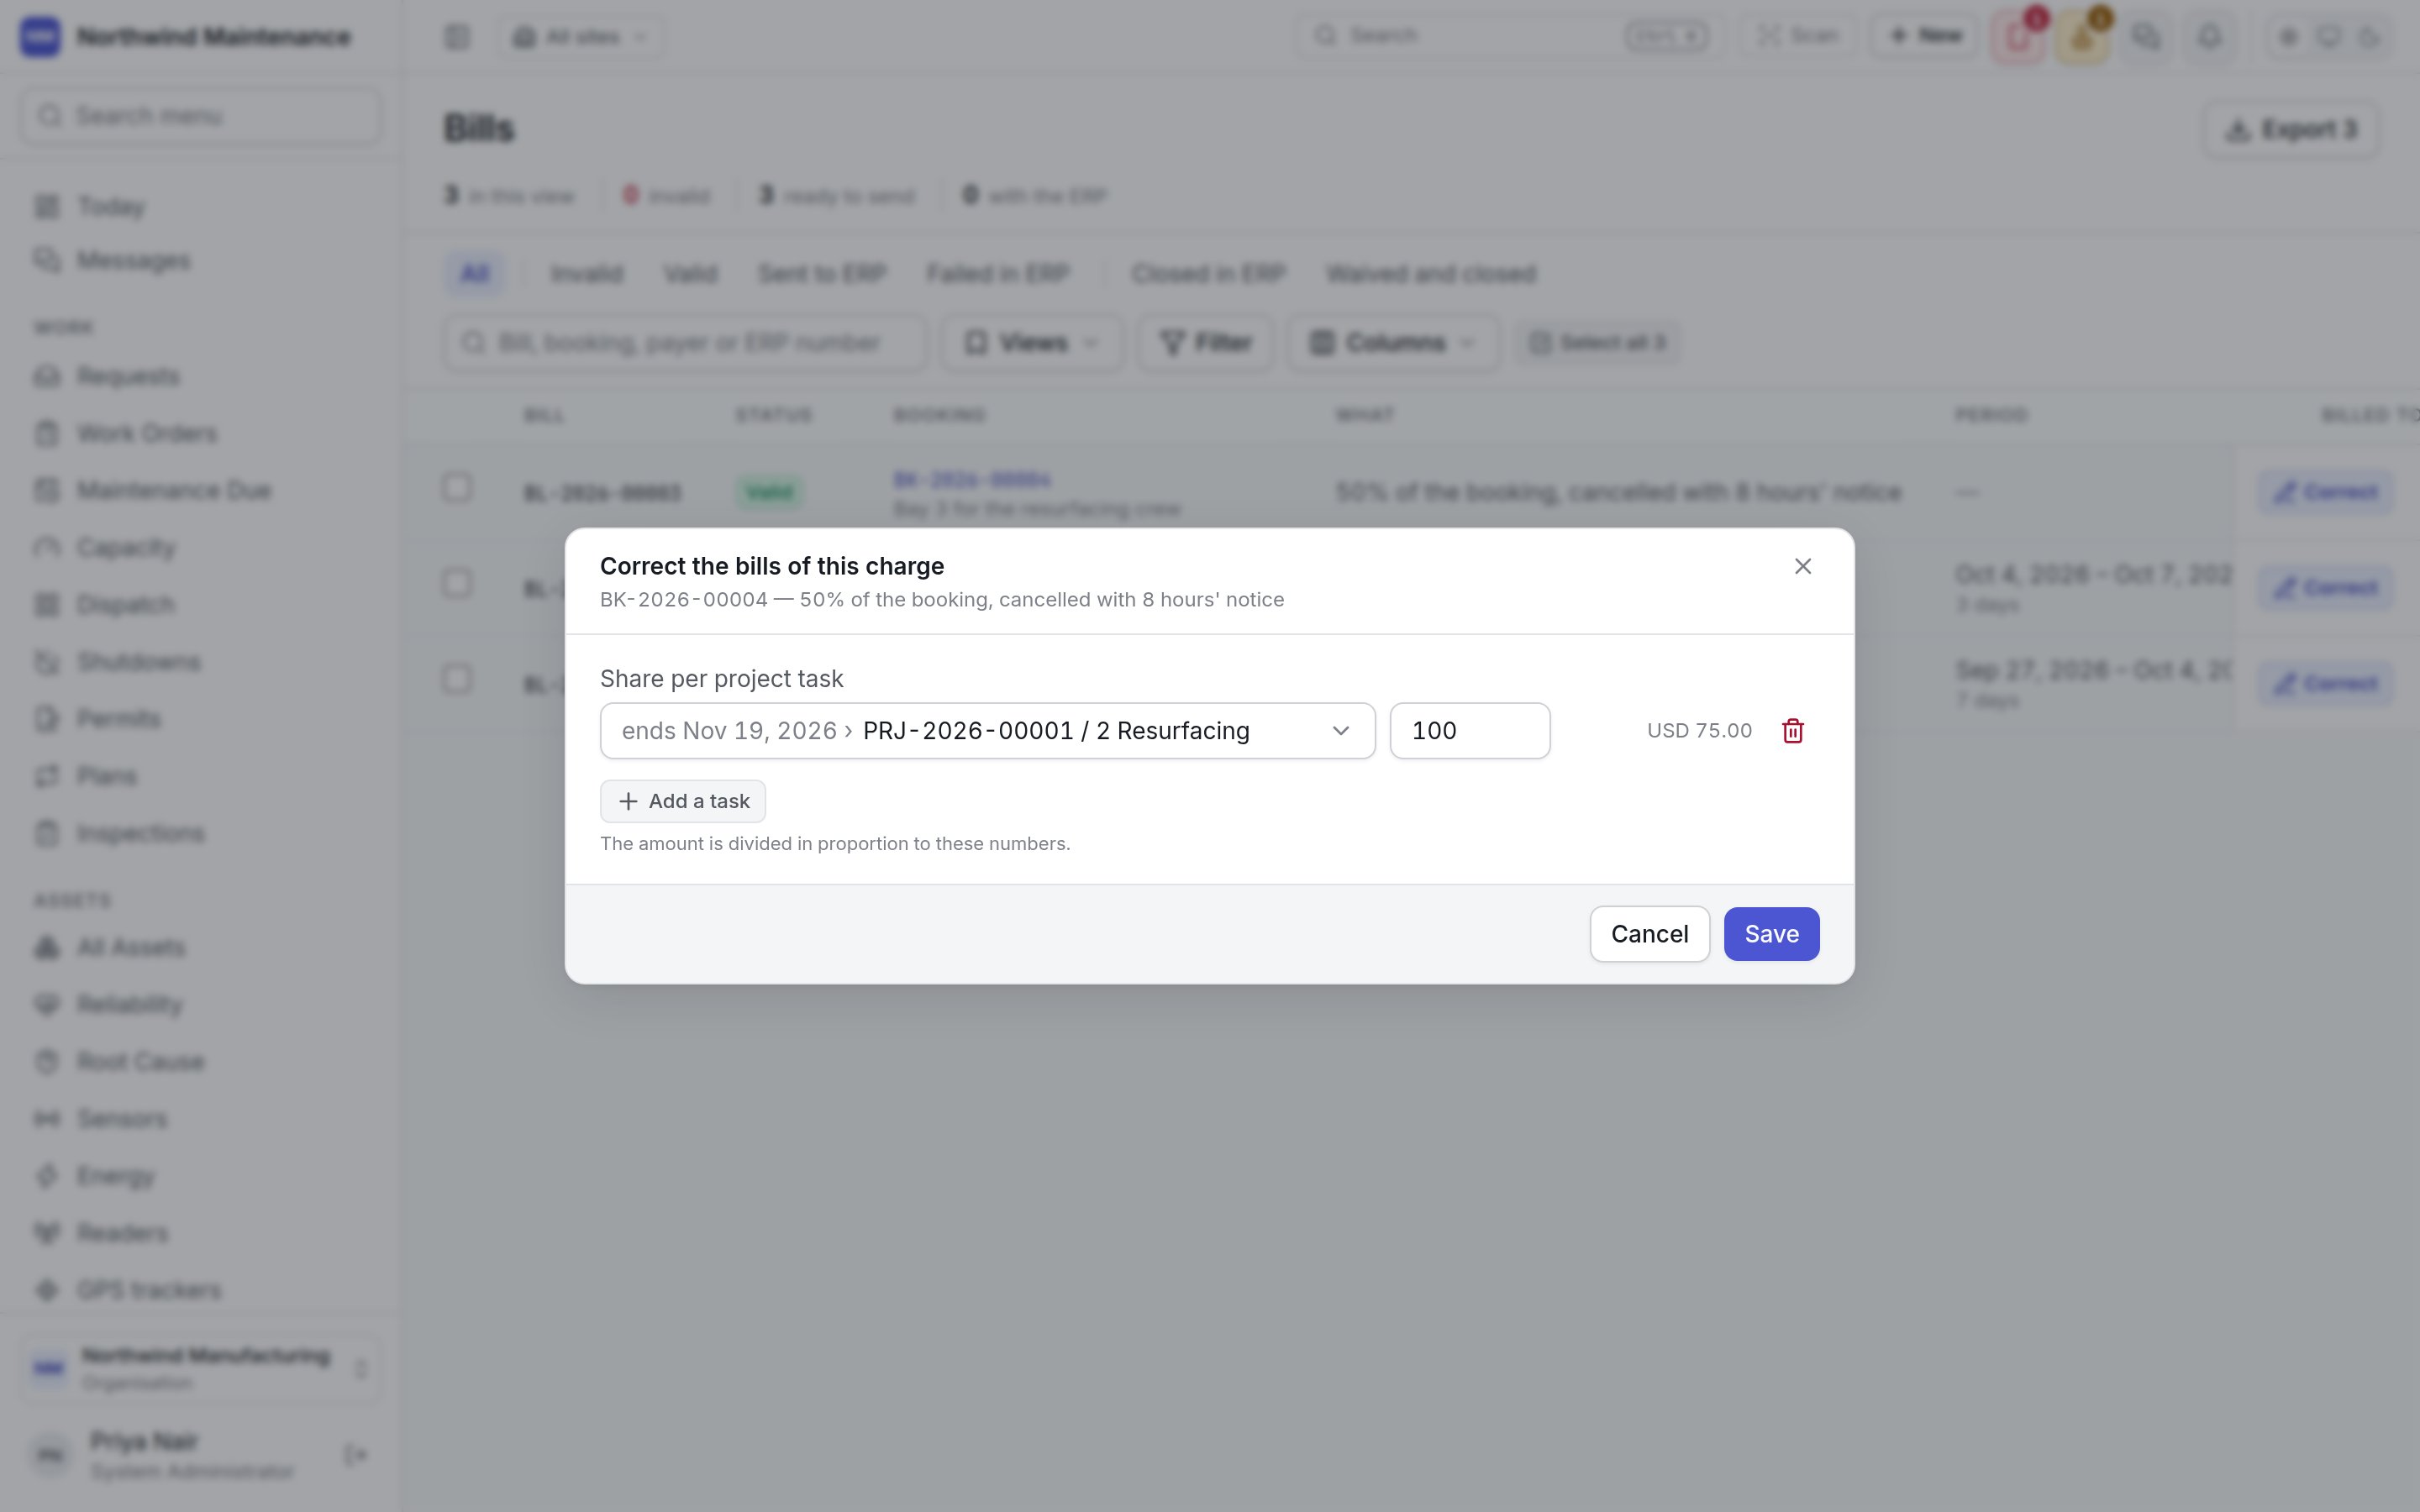Open Plans in sidebar
Viewport: 2420px width, 1512px height.
[200, 776]
